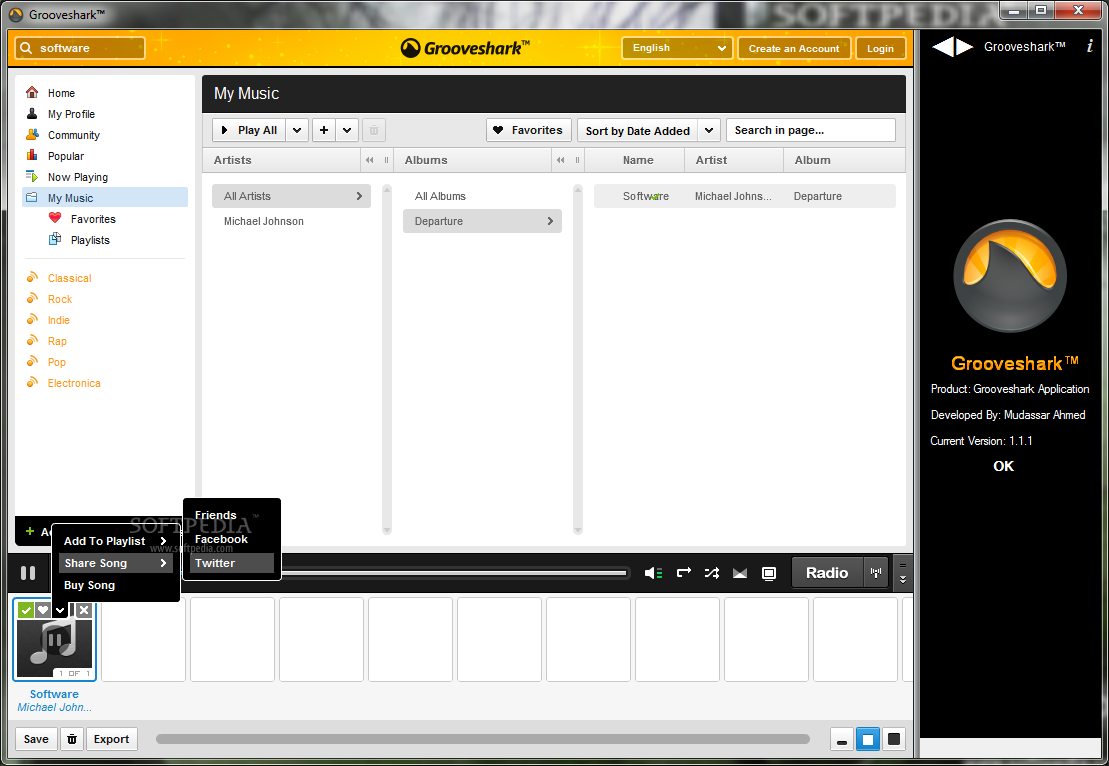Remove Software from queue with X

click(x=84, y=610)
